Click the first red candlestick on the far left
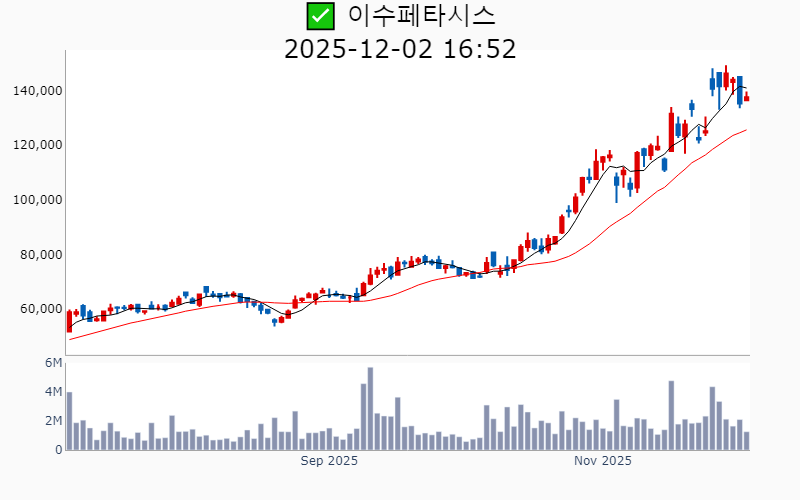This screenshot has width=800, height=500. [x=69, y=321]
